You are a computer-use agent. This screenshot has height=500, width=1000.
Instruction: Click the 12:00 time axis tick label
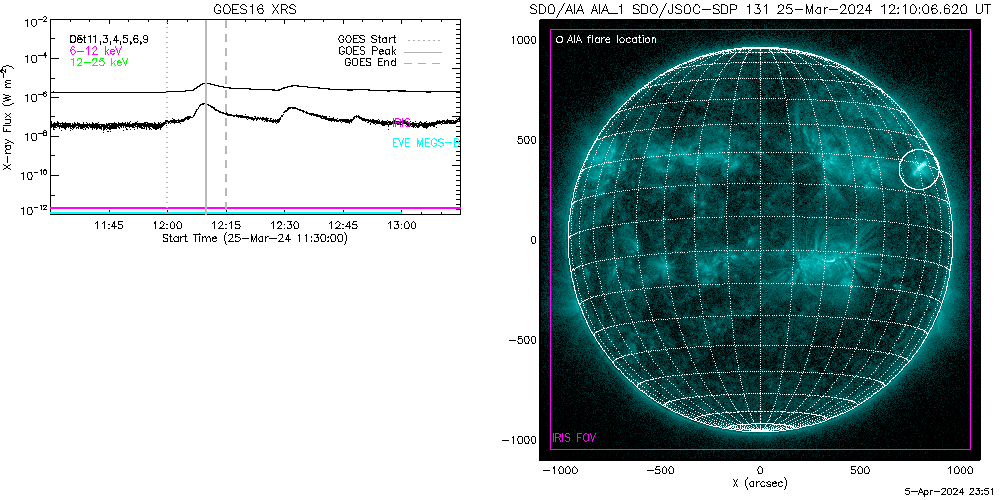click(x=167, y=225)
